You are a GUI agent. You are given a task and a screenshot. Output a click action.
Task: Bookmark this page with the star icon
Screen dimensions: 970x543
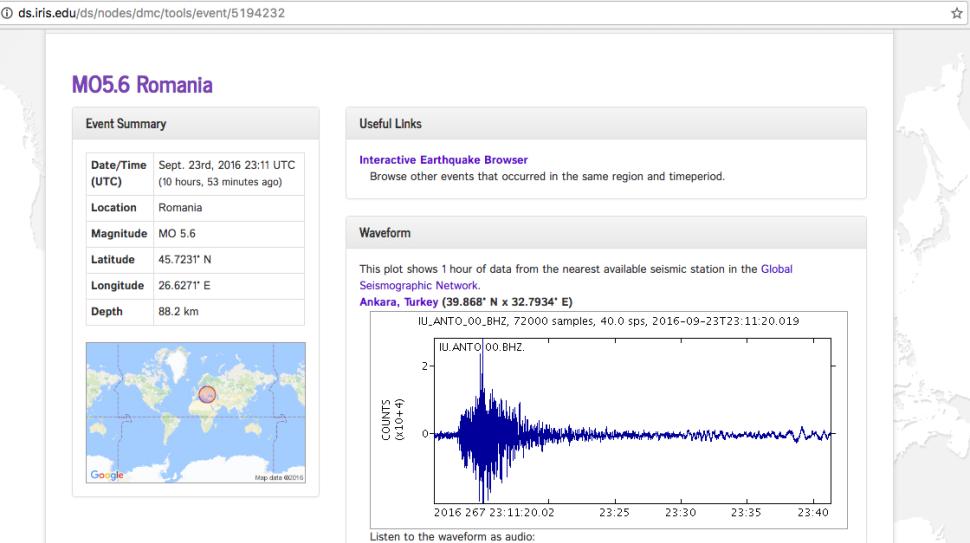click(x=956, y=10)
